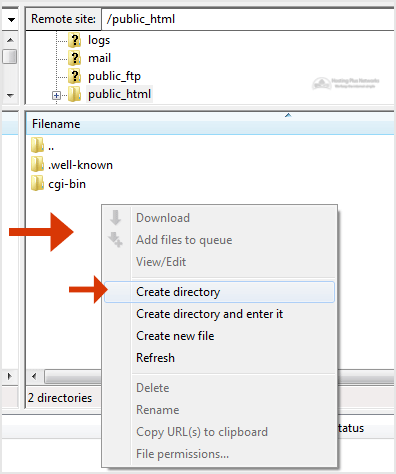Click the public_ftp folder icon

[75, 76]
